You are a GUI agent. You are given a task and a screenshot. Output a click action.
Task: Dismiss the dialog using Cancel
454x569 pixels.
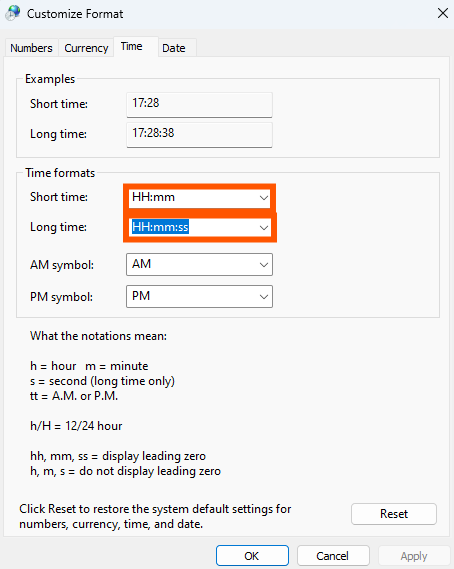coord(333,556)
